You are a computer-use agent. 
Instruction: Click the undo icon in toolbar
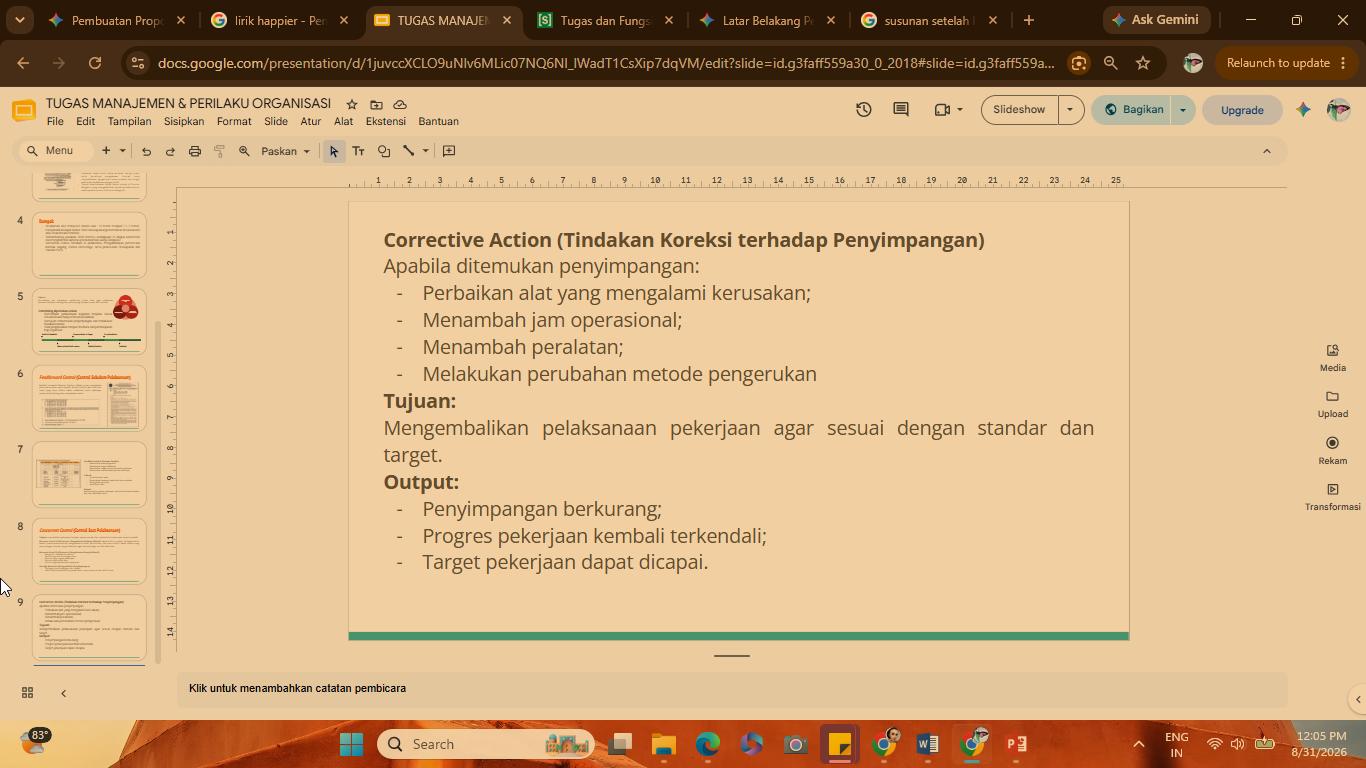146,151
